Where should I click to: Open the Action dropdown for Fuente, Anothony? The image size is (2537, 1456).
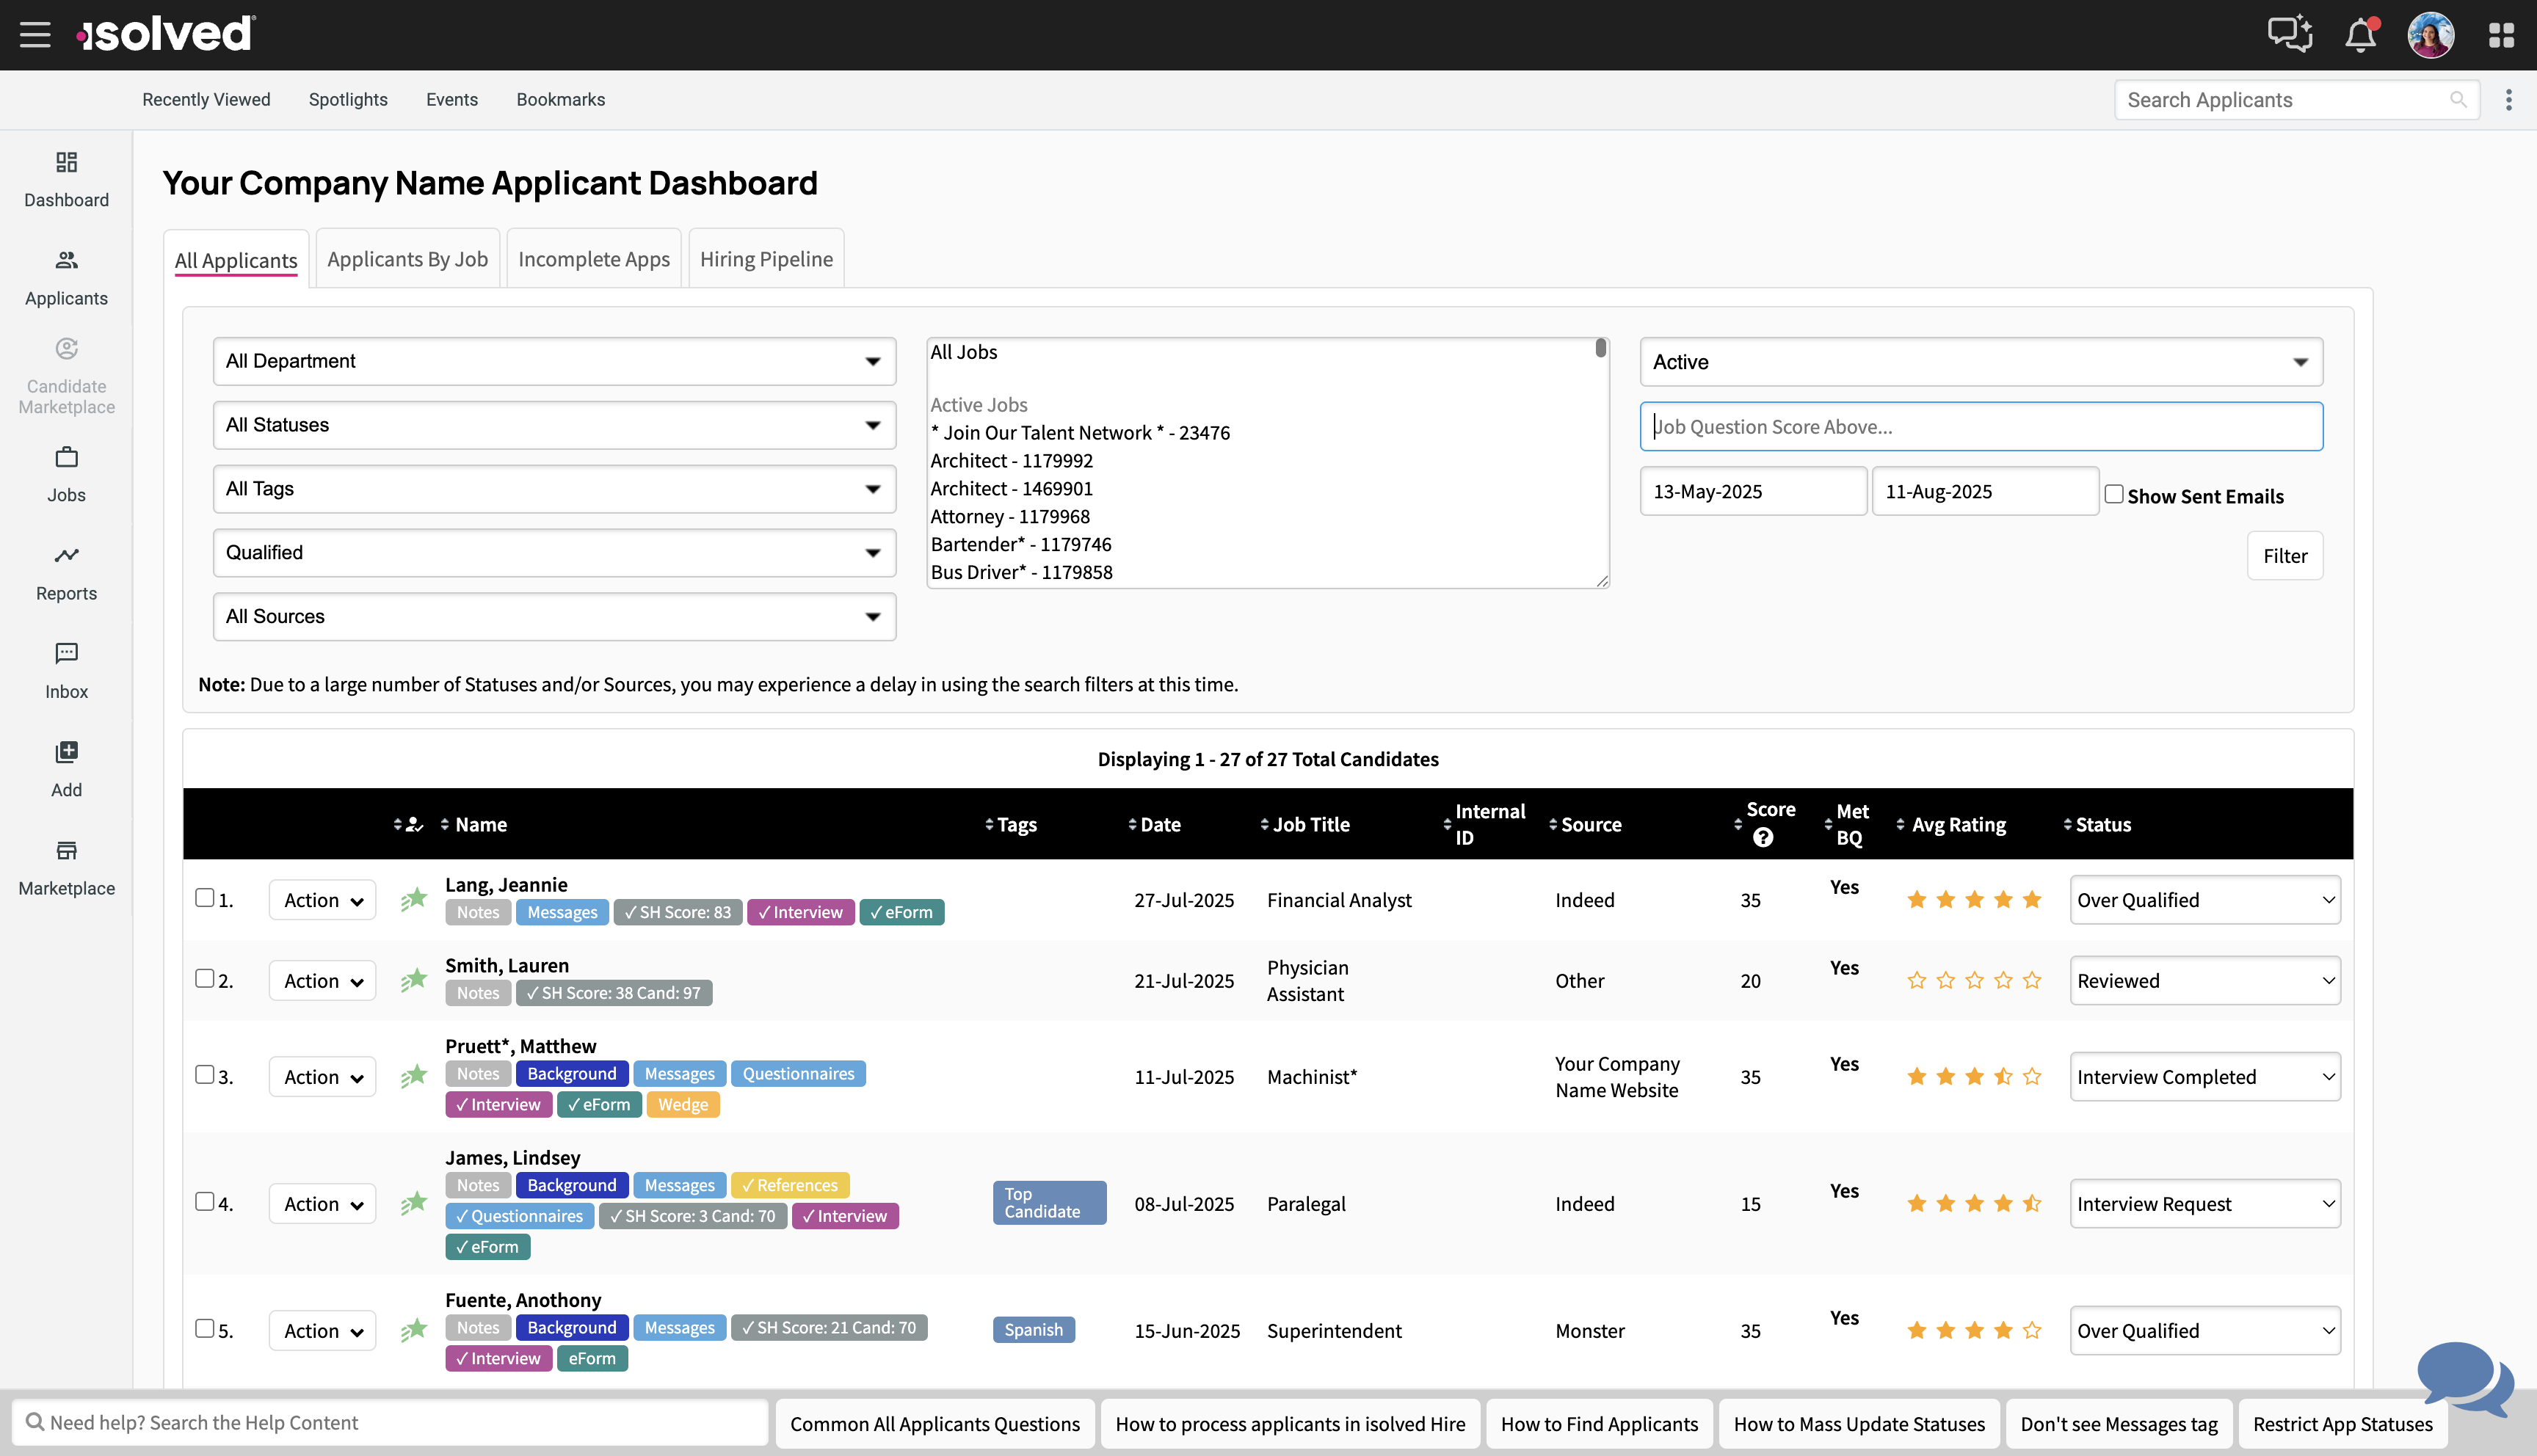coord(322,1331)
